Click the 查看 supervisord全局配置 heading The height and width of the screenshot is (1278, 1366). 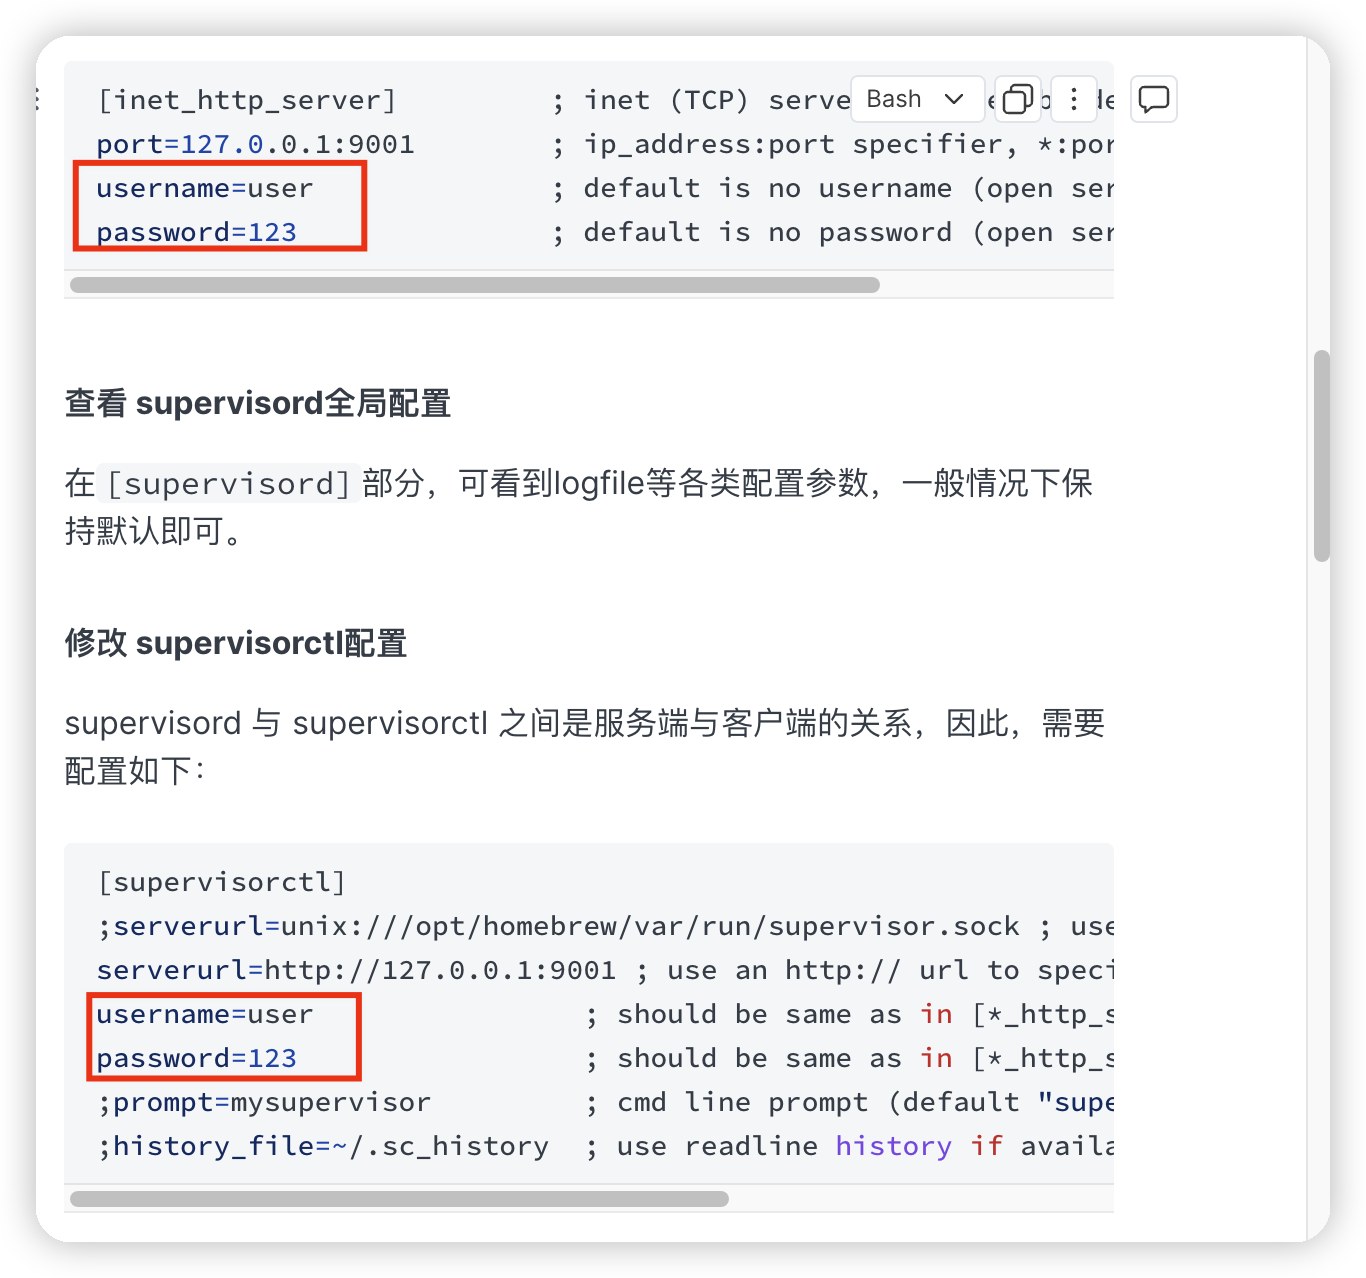click(258, 404)
